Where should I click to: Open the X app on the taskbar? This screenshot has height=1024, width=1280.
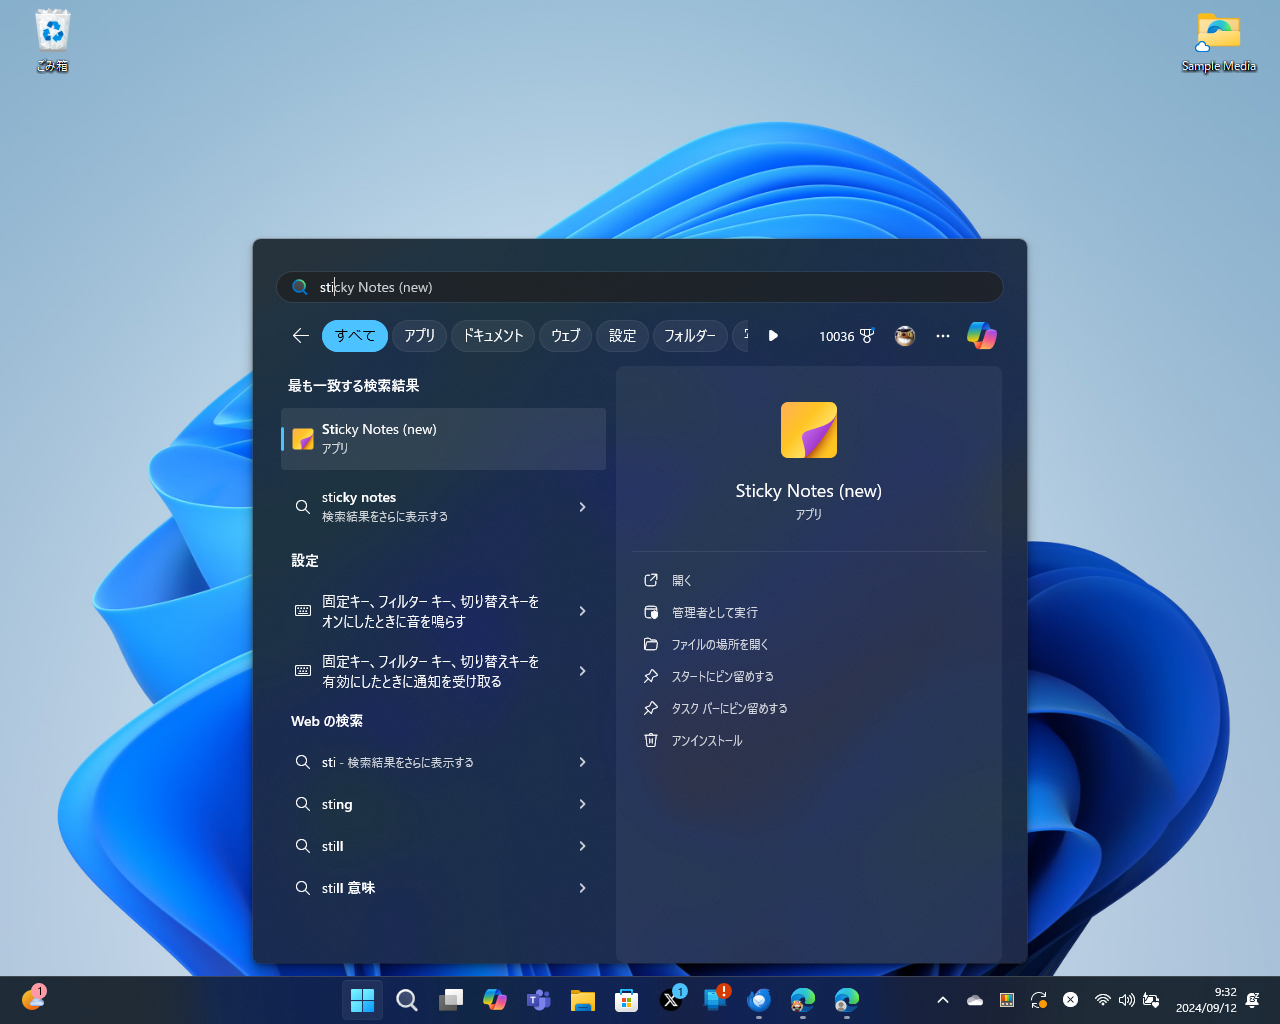(x=671, y=1000)
